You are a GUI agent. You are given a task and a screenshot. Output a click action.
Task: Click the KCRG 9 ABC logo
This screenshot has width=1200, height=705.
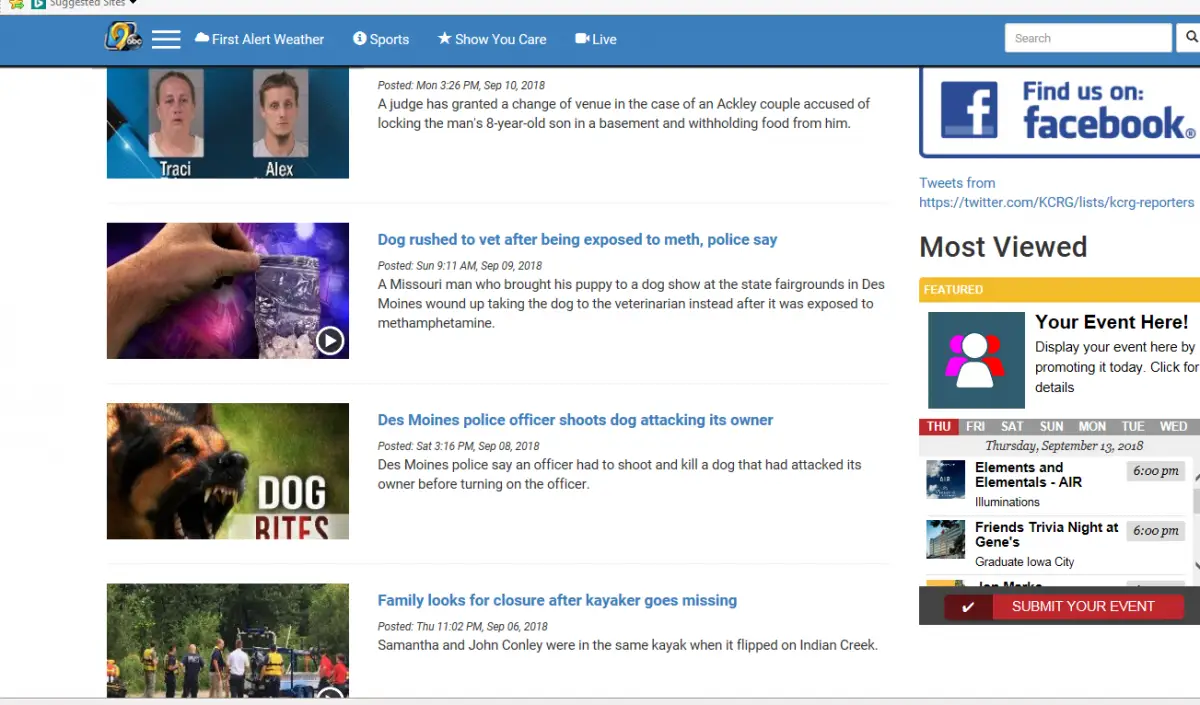[124, 38]
